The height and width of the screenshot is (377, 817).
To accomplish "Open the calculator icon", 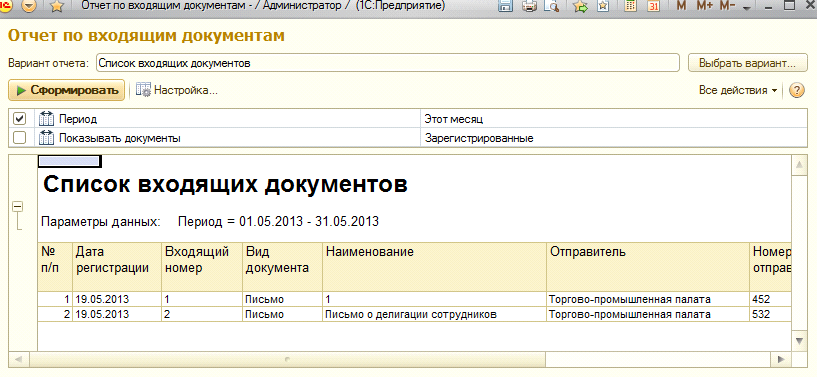I will (x=630, y=7).
